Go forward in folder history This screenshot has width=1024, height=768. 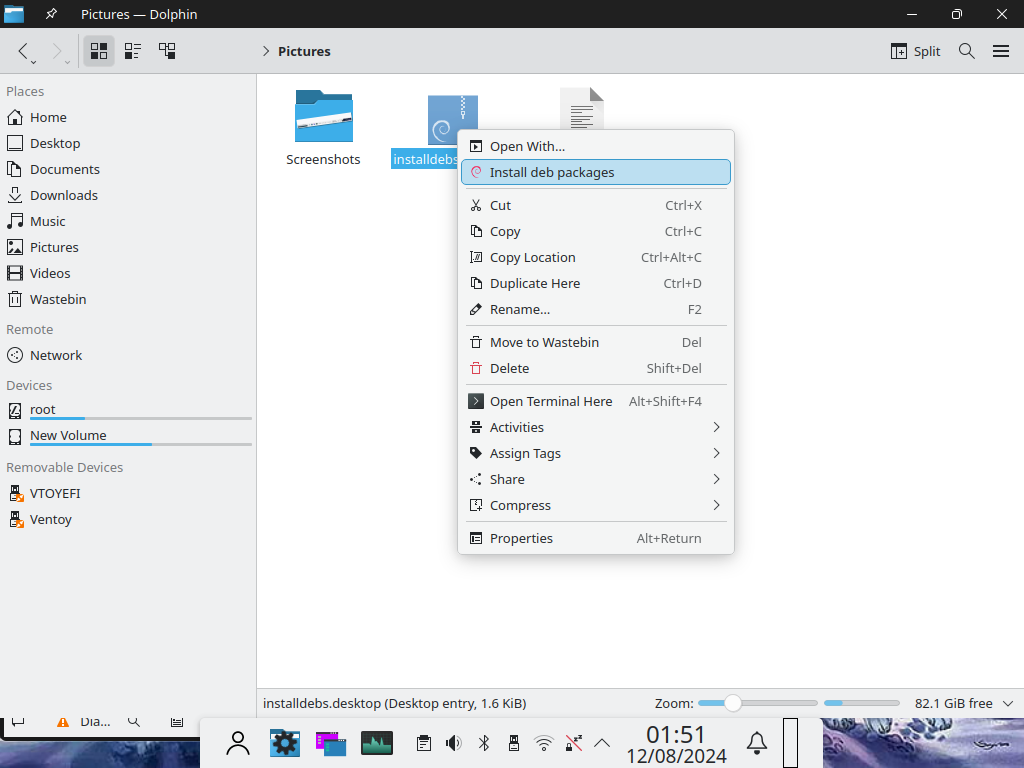[57, 51]
